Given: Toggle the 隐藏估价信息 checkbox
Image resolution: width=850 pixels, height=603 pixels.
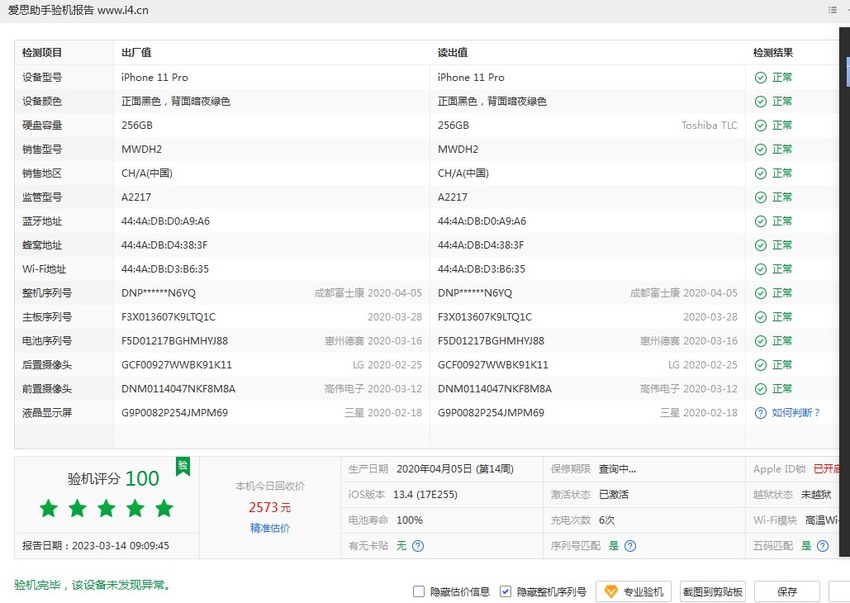Looking at the screenshot, I should click(x=418, y=591).
